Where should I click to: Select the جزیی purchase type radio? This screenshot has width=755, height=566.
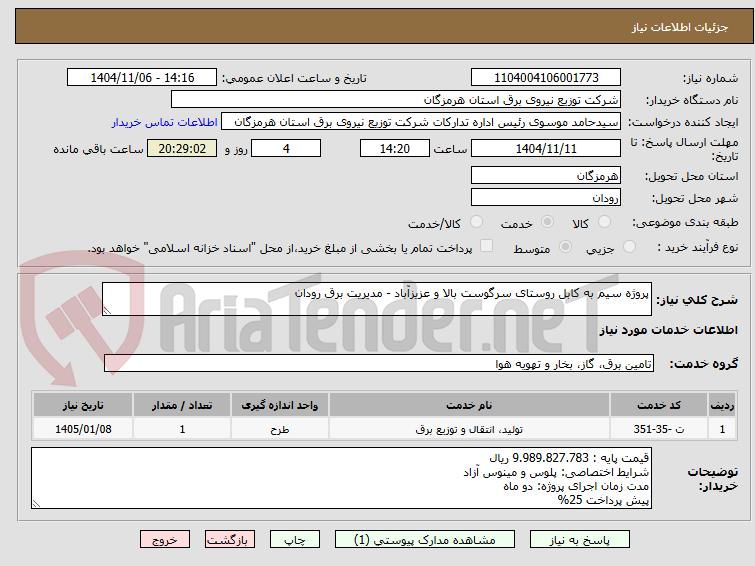click(x=629, y=247)
